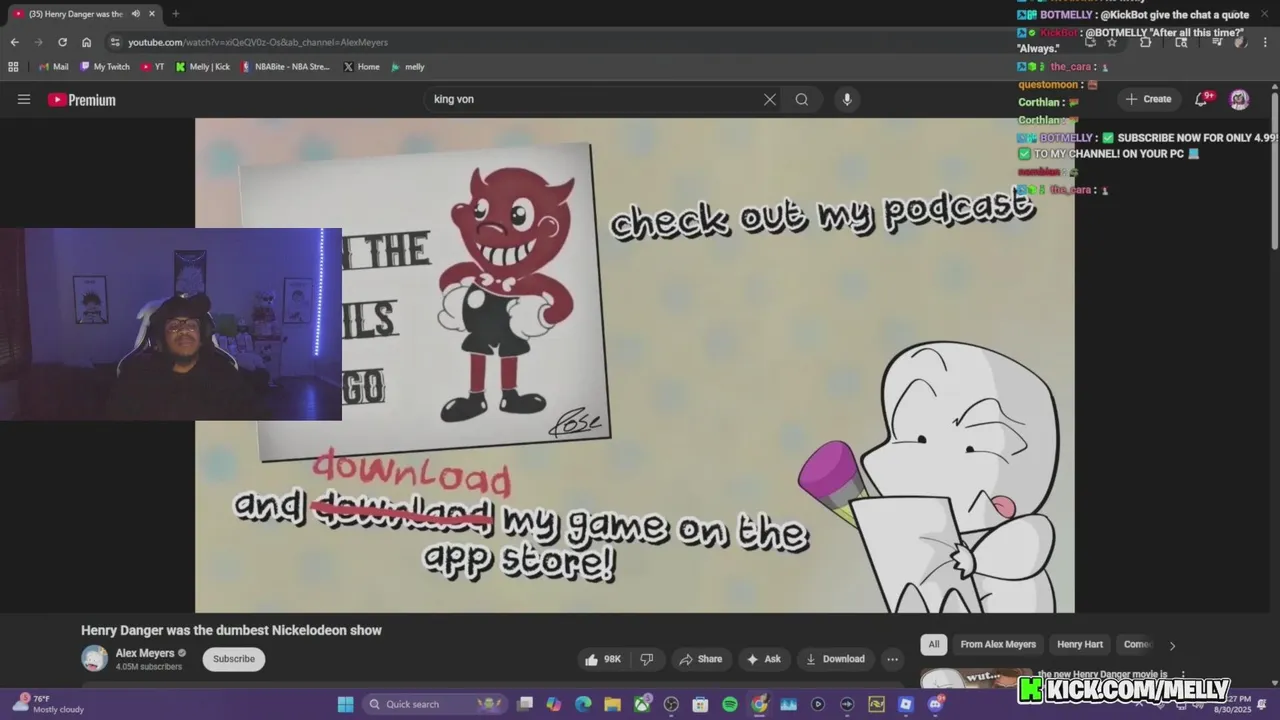
Task: Open the 'melly' bookmark
Action: tap(408, 67)
